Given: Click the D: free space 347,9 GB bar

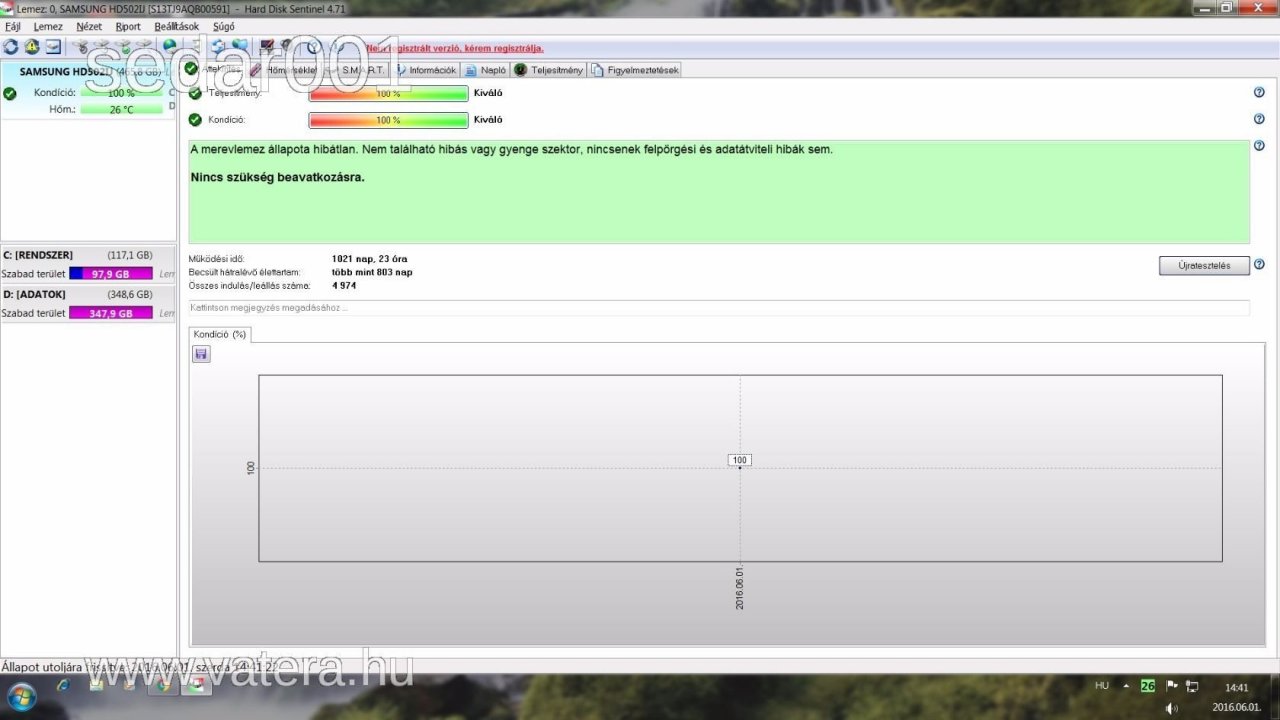Looking at the screenshot, I should 111,313.
